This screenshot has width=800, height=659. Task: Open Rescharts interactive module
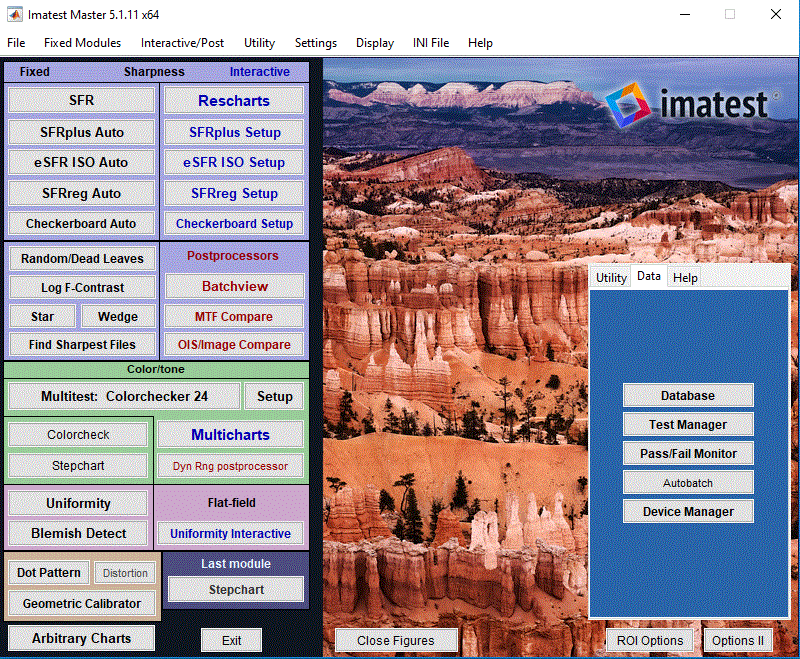pyautogui.click(x=234, y=101)
